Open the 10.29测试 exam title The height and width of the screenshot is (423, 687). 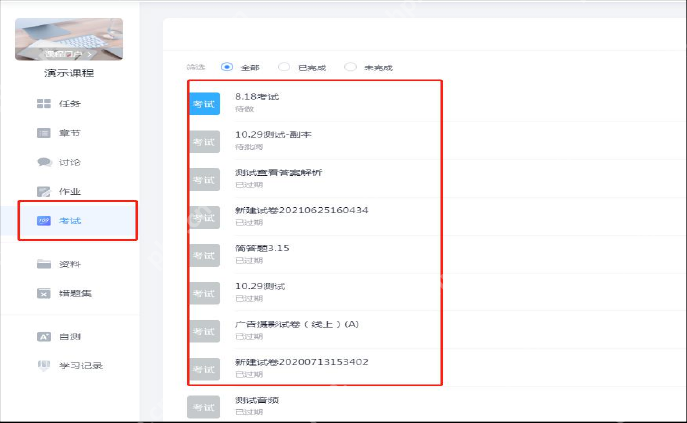click(260, 286)
